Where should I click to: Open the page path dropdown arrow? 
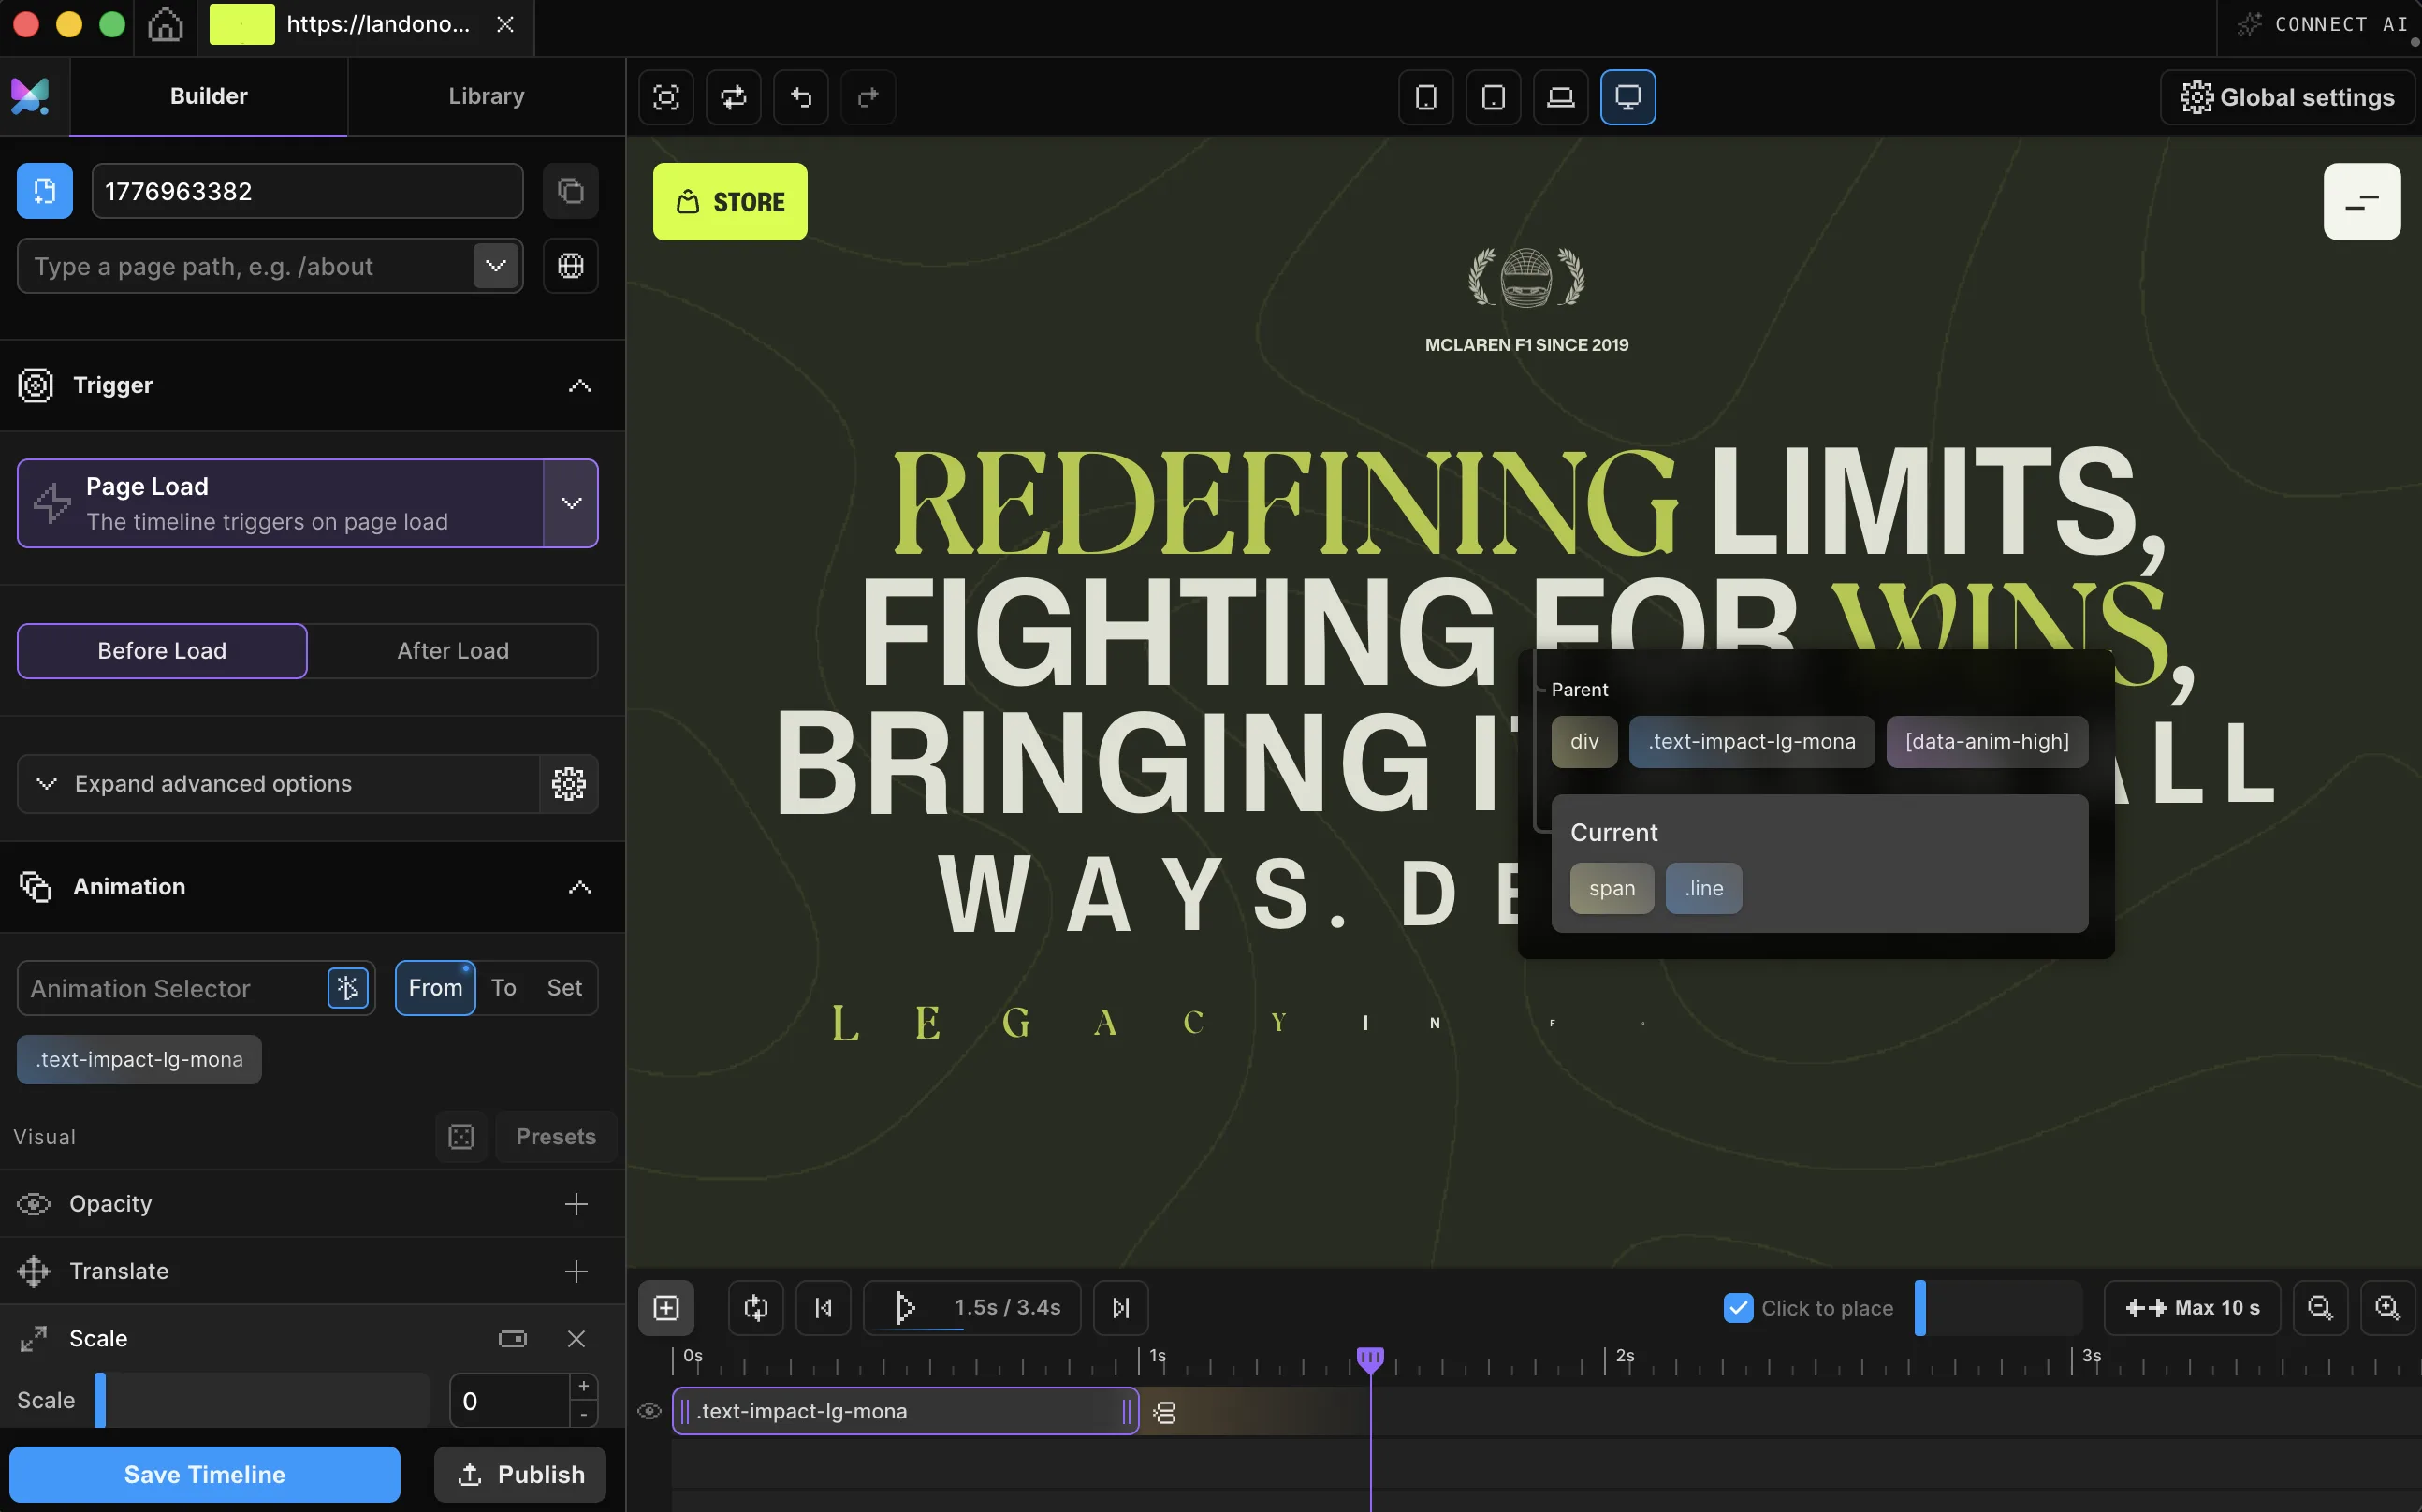pos(496,266)
